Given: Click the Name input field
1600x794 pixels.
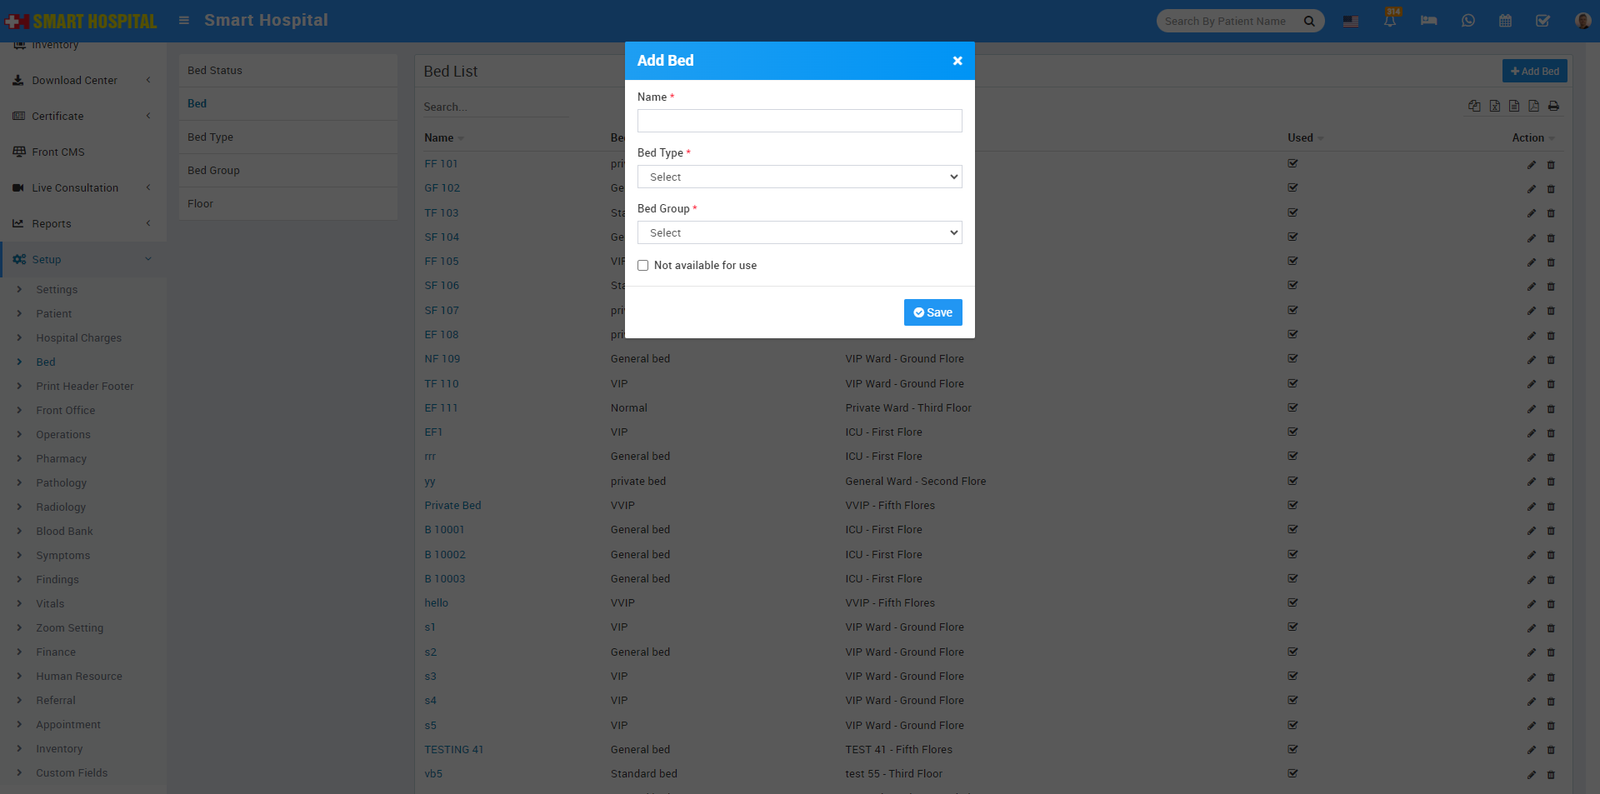Looking at the screenshot, I should click(x=799, y=121).
